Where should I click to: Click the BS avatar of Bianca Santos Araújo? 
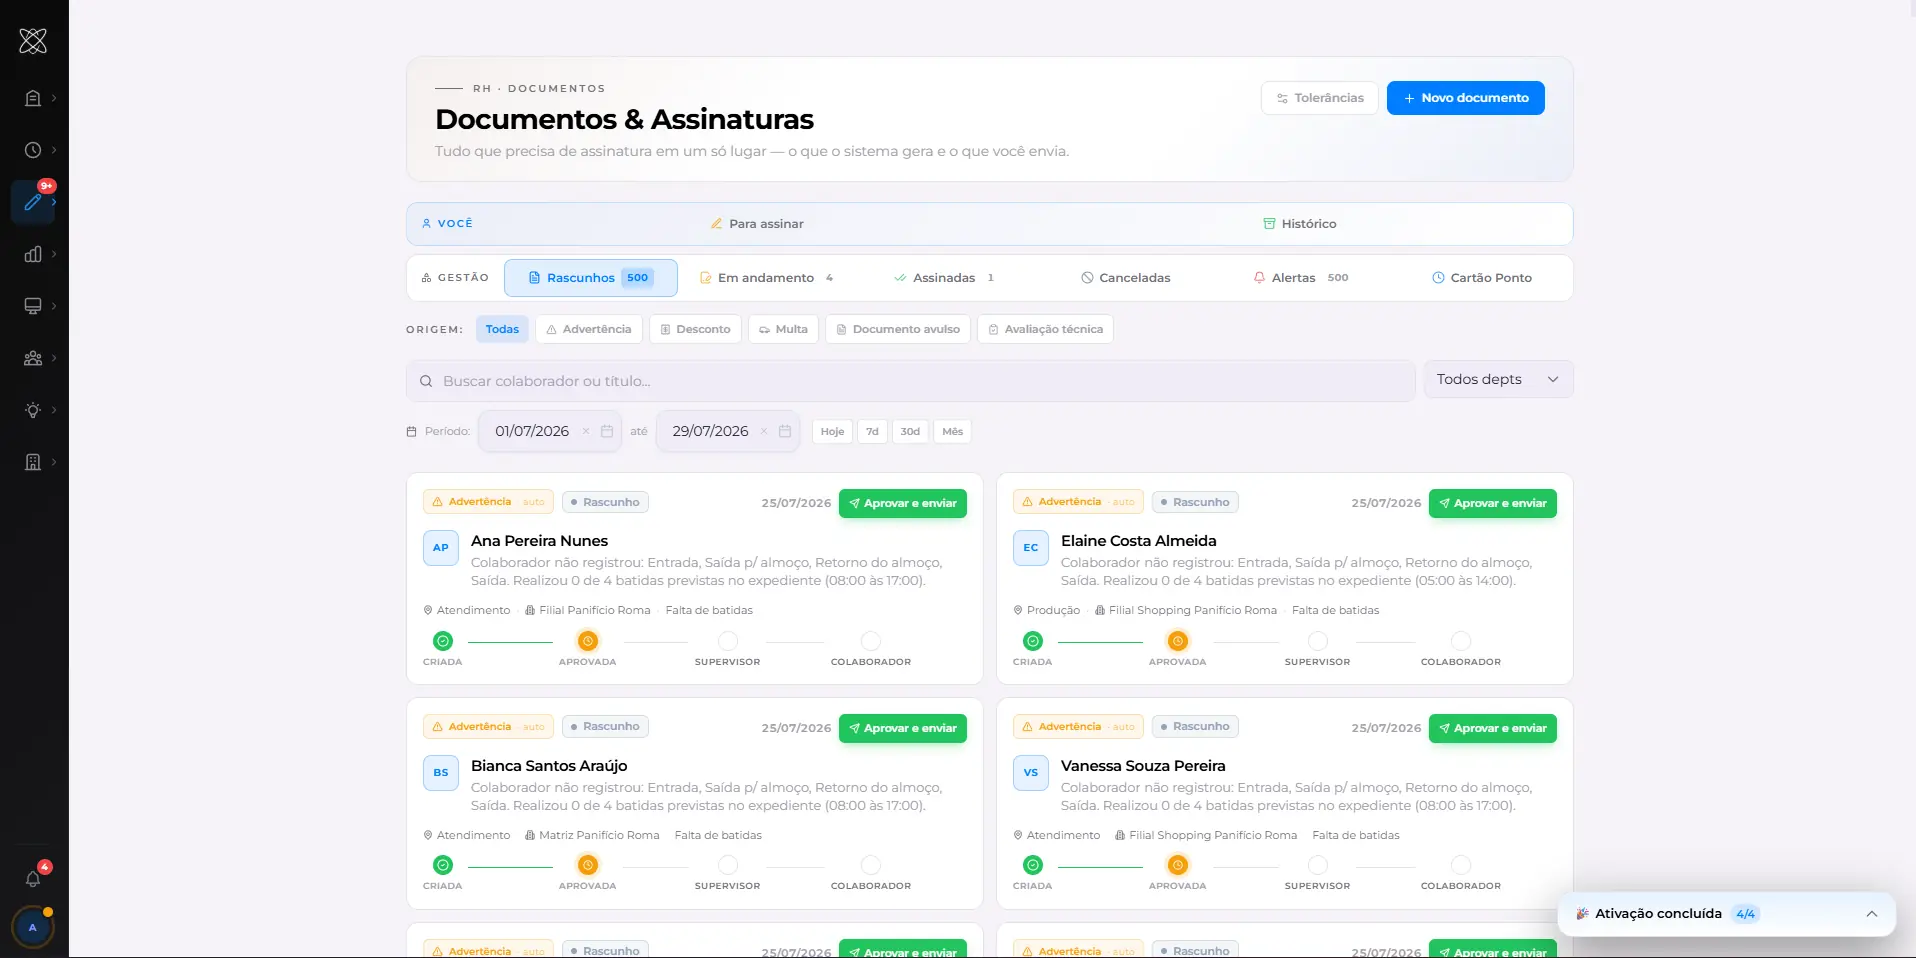click(441, 773)
